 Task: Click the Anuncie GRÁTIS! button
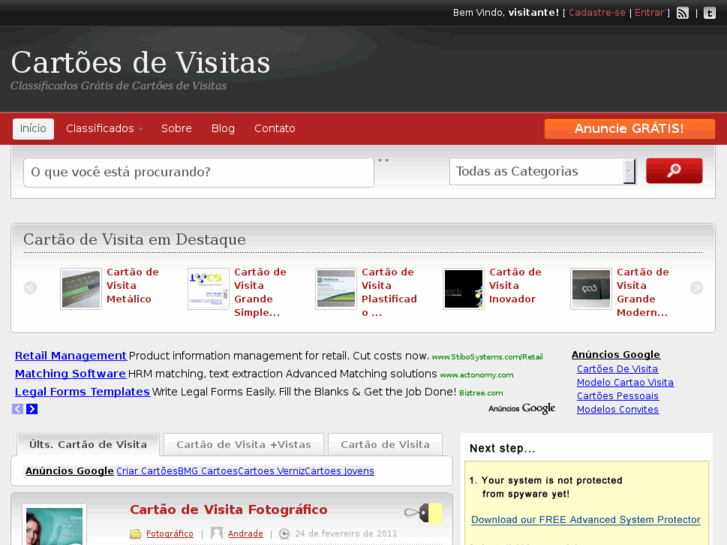629,128
